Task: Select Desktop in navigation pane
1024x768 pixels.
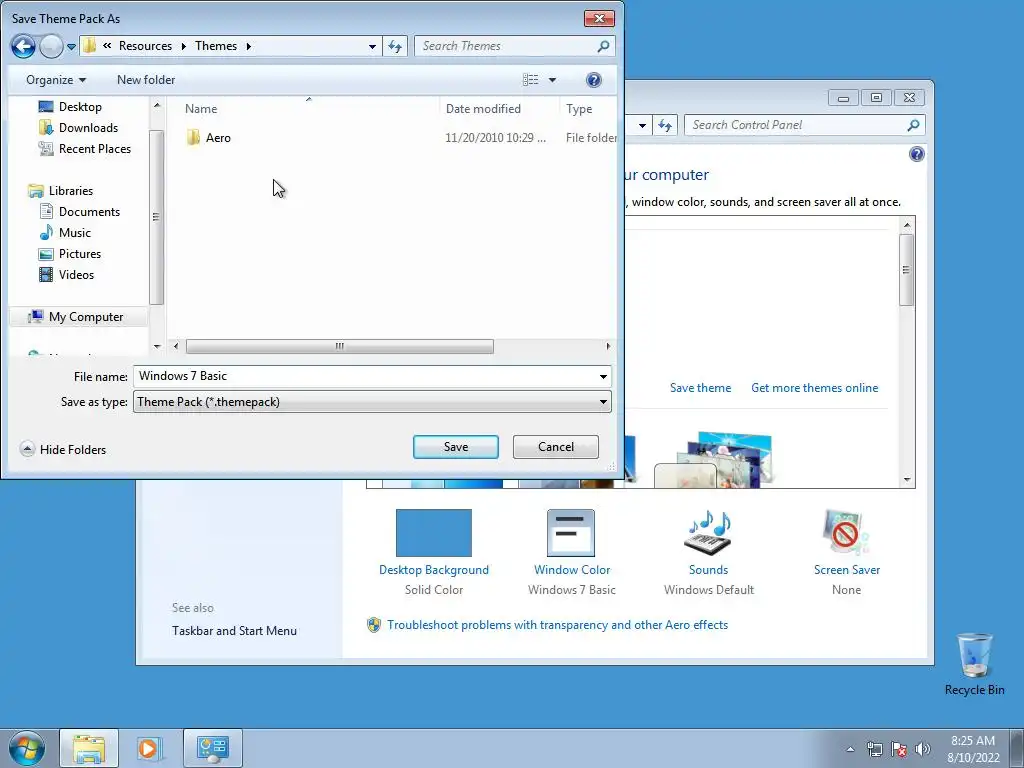Action: pyautogui.click(x=80, y=106)
